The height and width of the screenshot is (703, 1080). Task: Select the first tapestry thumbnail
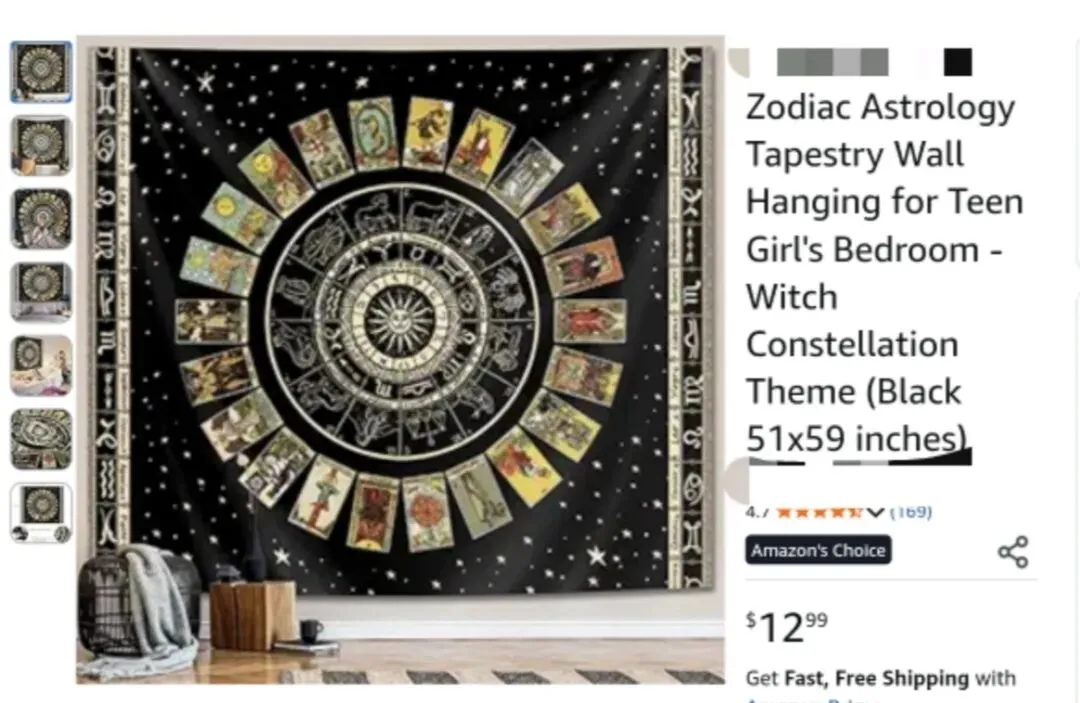41,72
